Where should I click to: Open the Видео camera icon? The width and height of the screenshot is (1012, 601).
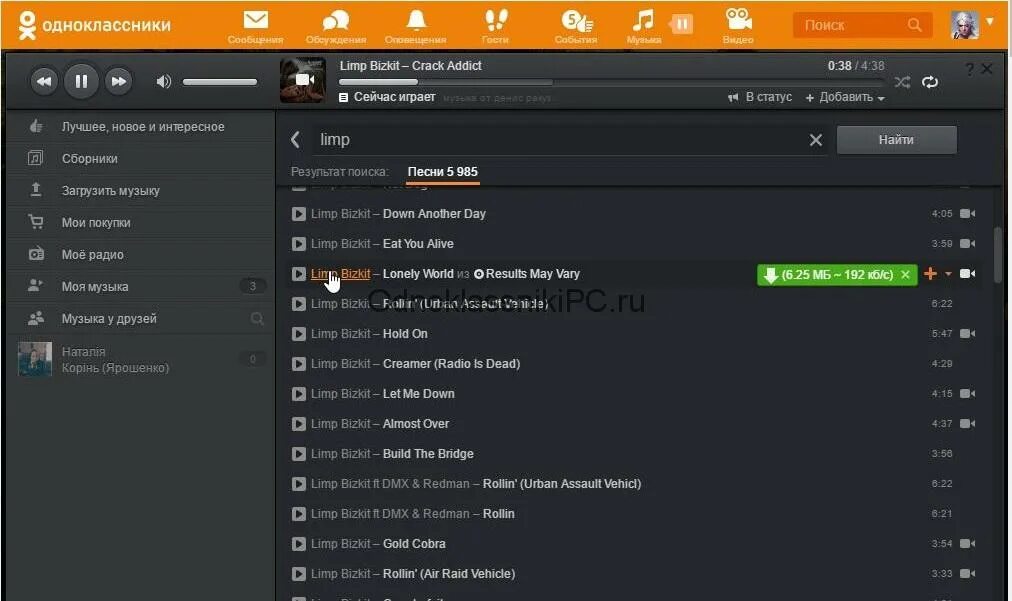(x=738, y=21)
